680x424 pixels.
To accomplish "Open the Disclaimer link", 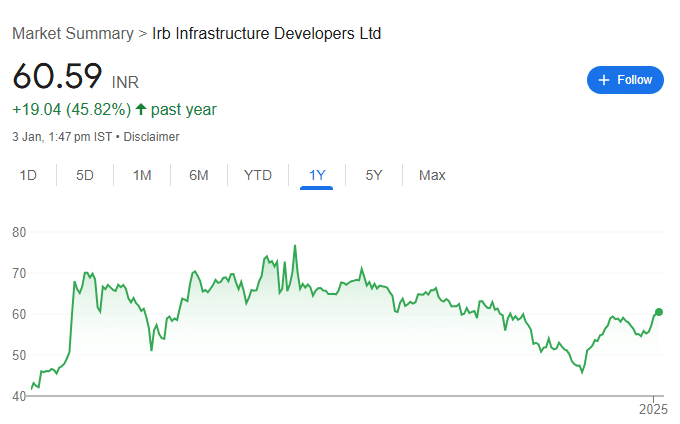I will pos(151,137).
